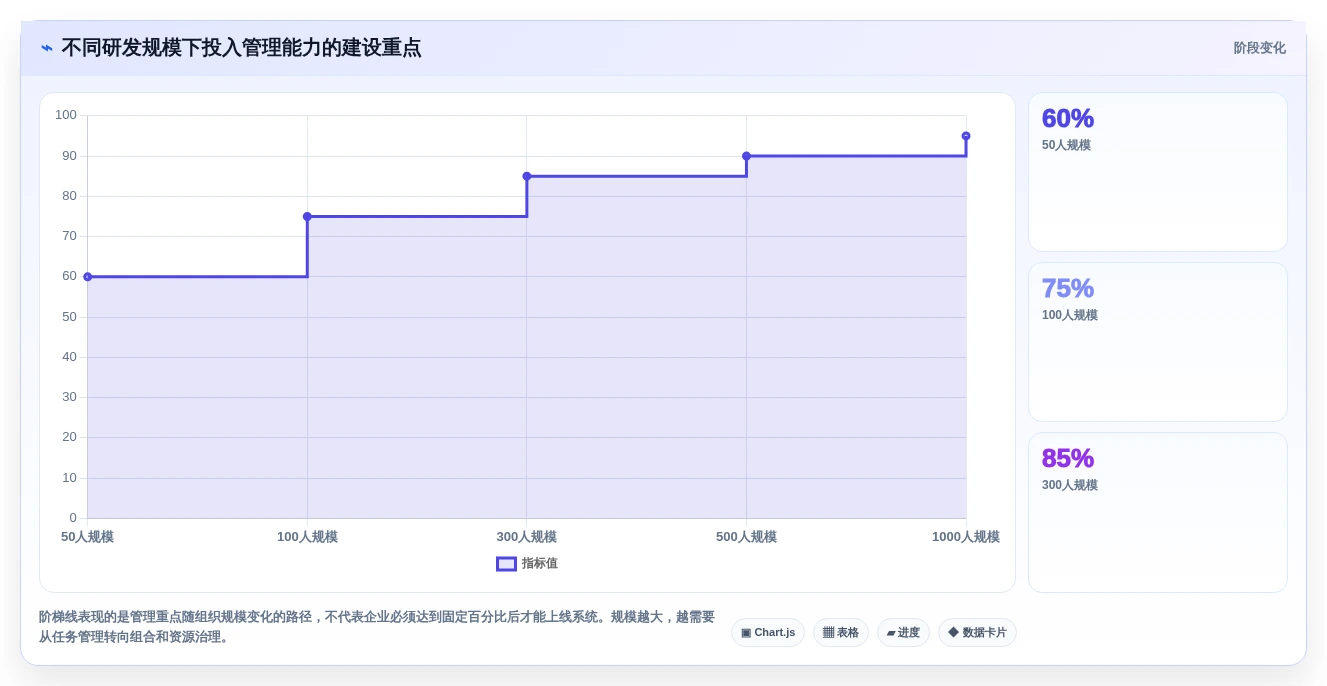Click the blue icon beside the title
1327x686 pixels.
tap(47, 48)
